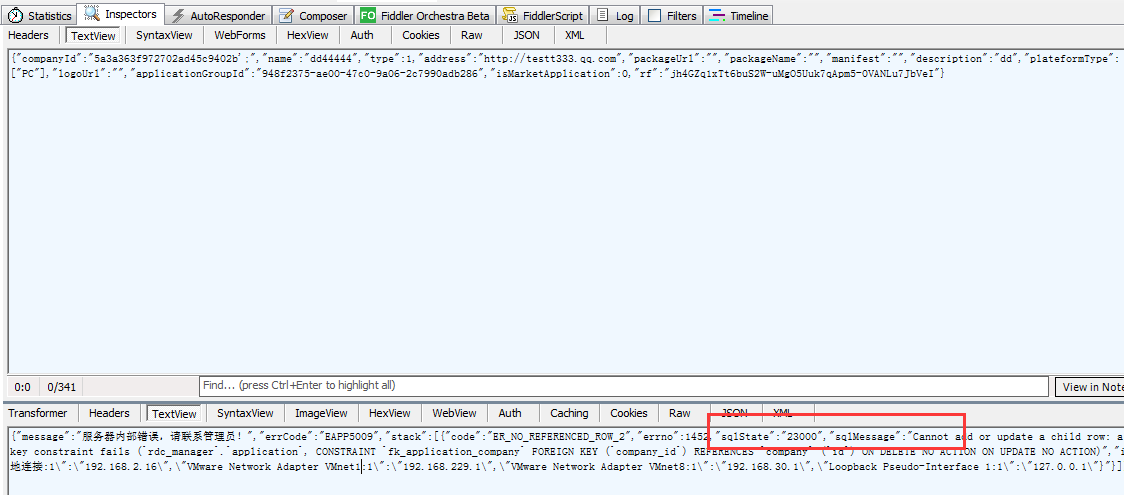Open request JSON inspector tab
The height and width of the screenshot is (495, 1124).
(526, 35)
